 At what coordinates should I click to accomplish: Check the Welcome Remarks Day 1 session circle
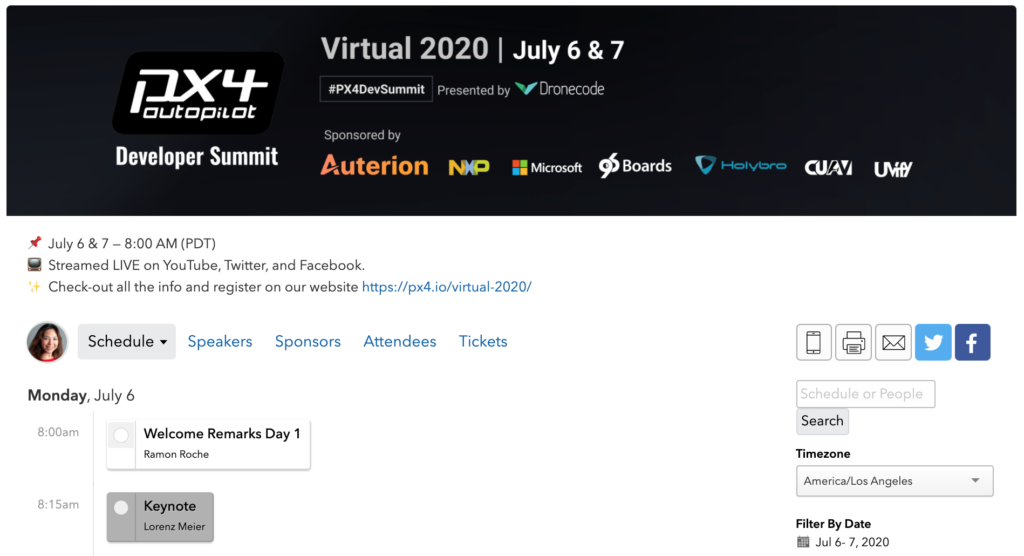click(121, 435)
